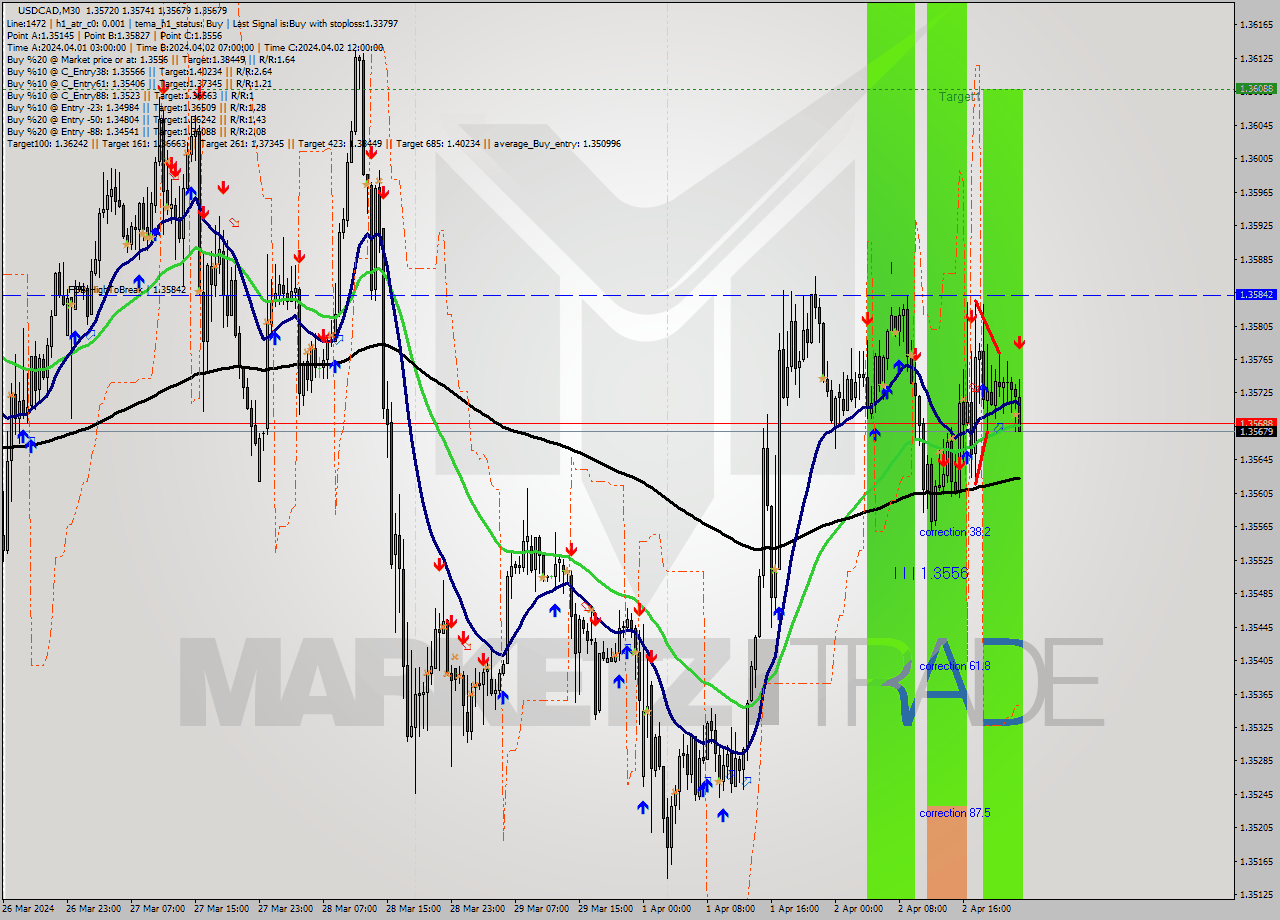1280x920 pixels.
Task: Click the green 1.36088 price tag
Action: [x=1256, y=89]
